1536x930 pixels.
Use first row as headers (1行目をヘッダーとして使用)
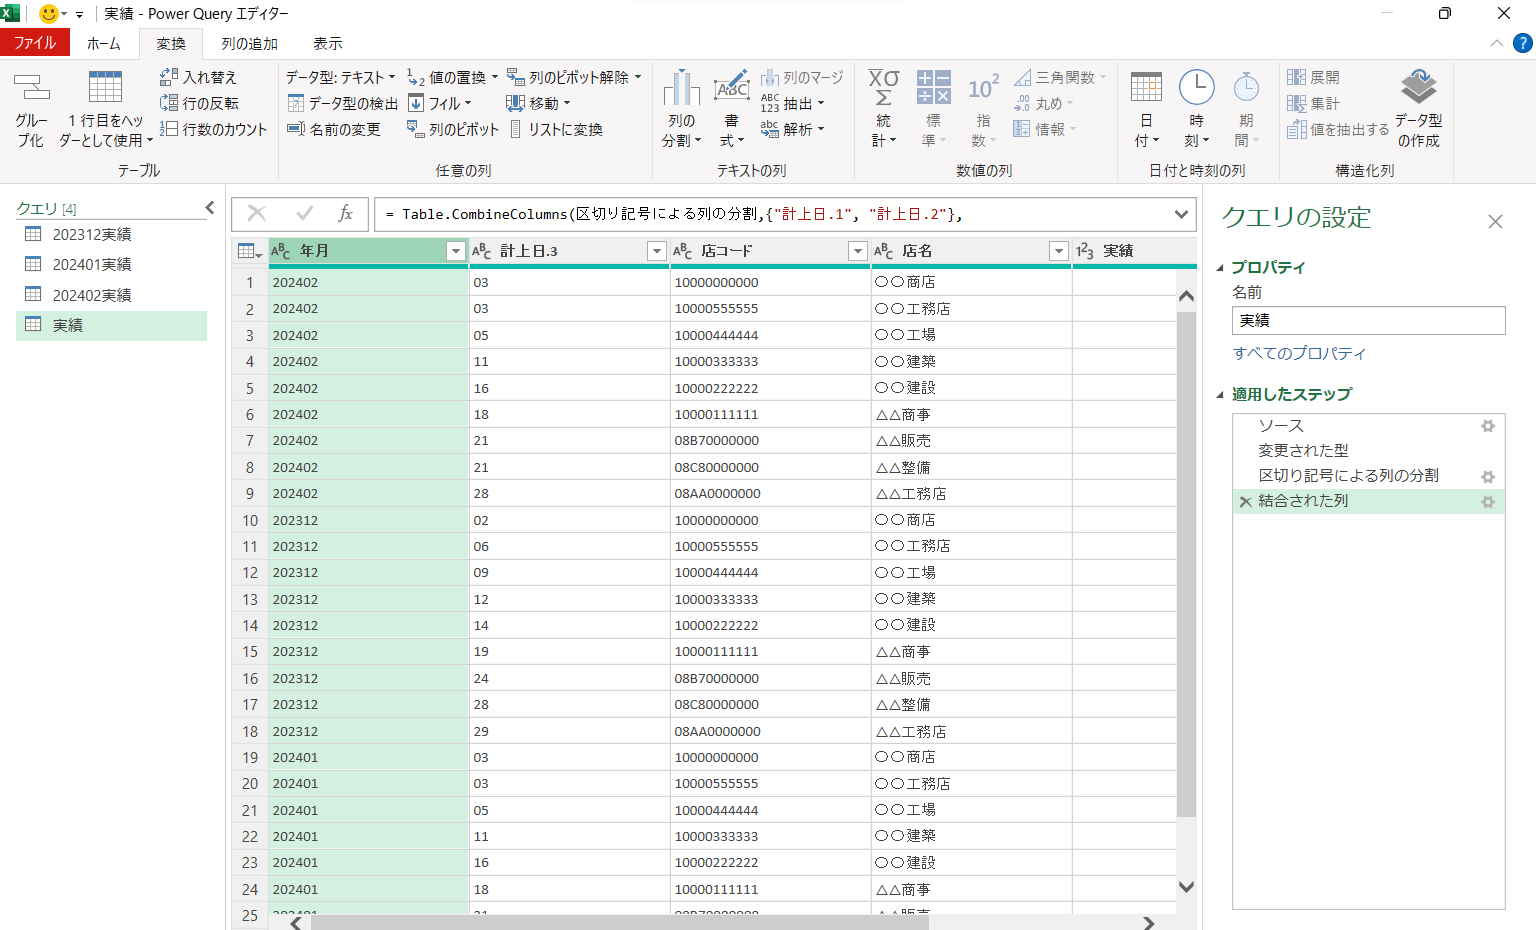(105, 110)
